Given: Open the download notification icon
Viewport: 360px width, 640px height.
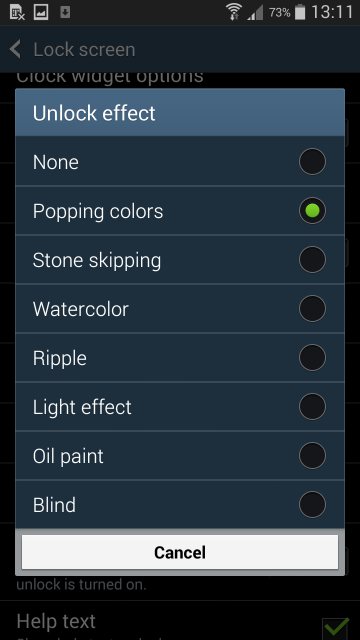Looking at the screenshot, I should [x=65, y=12].
